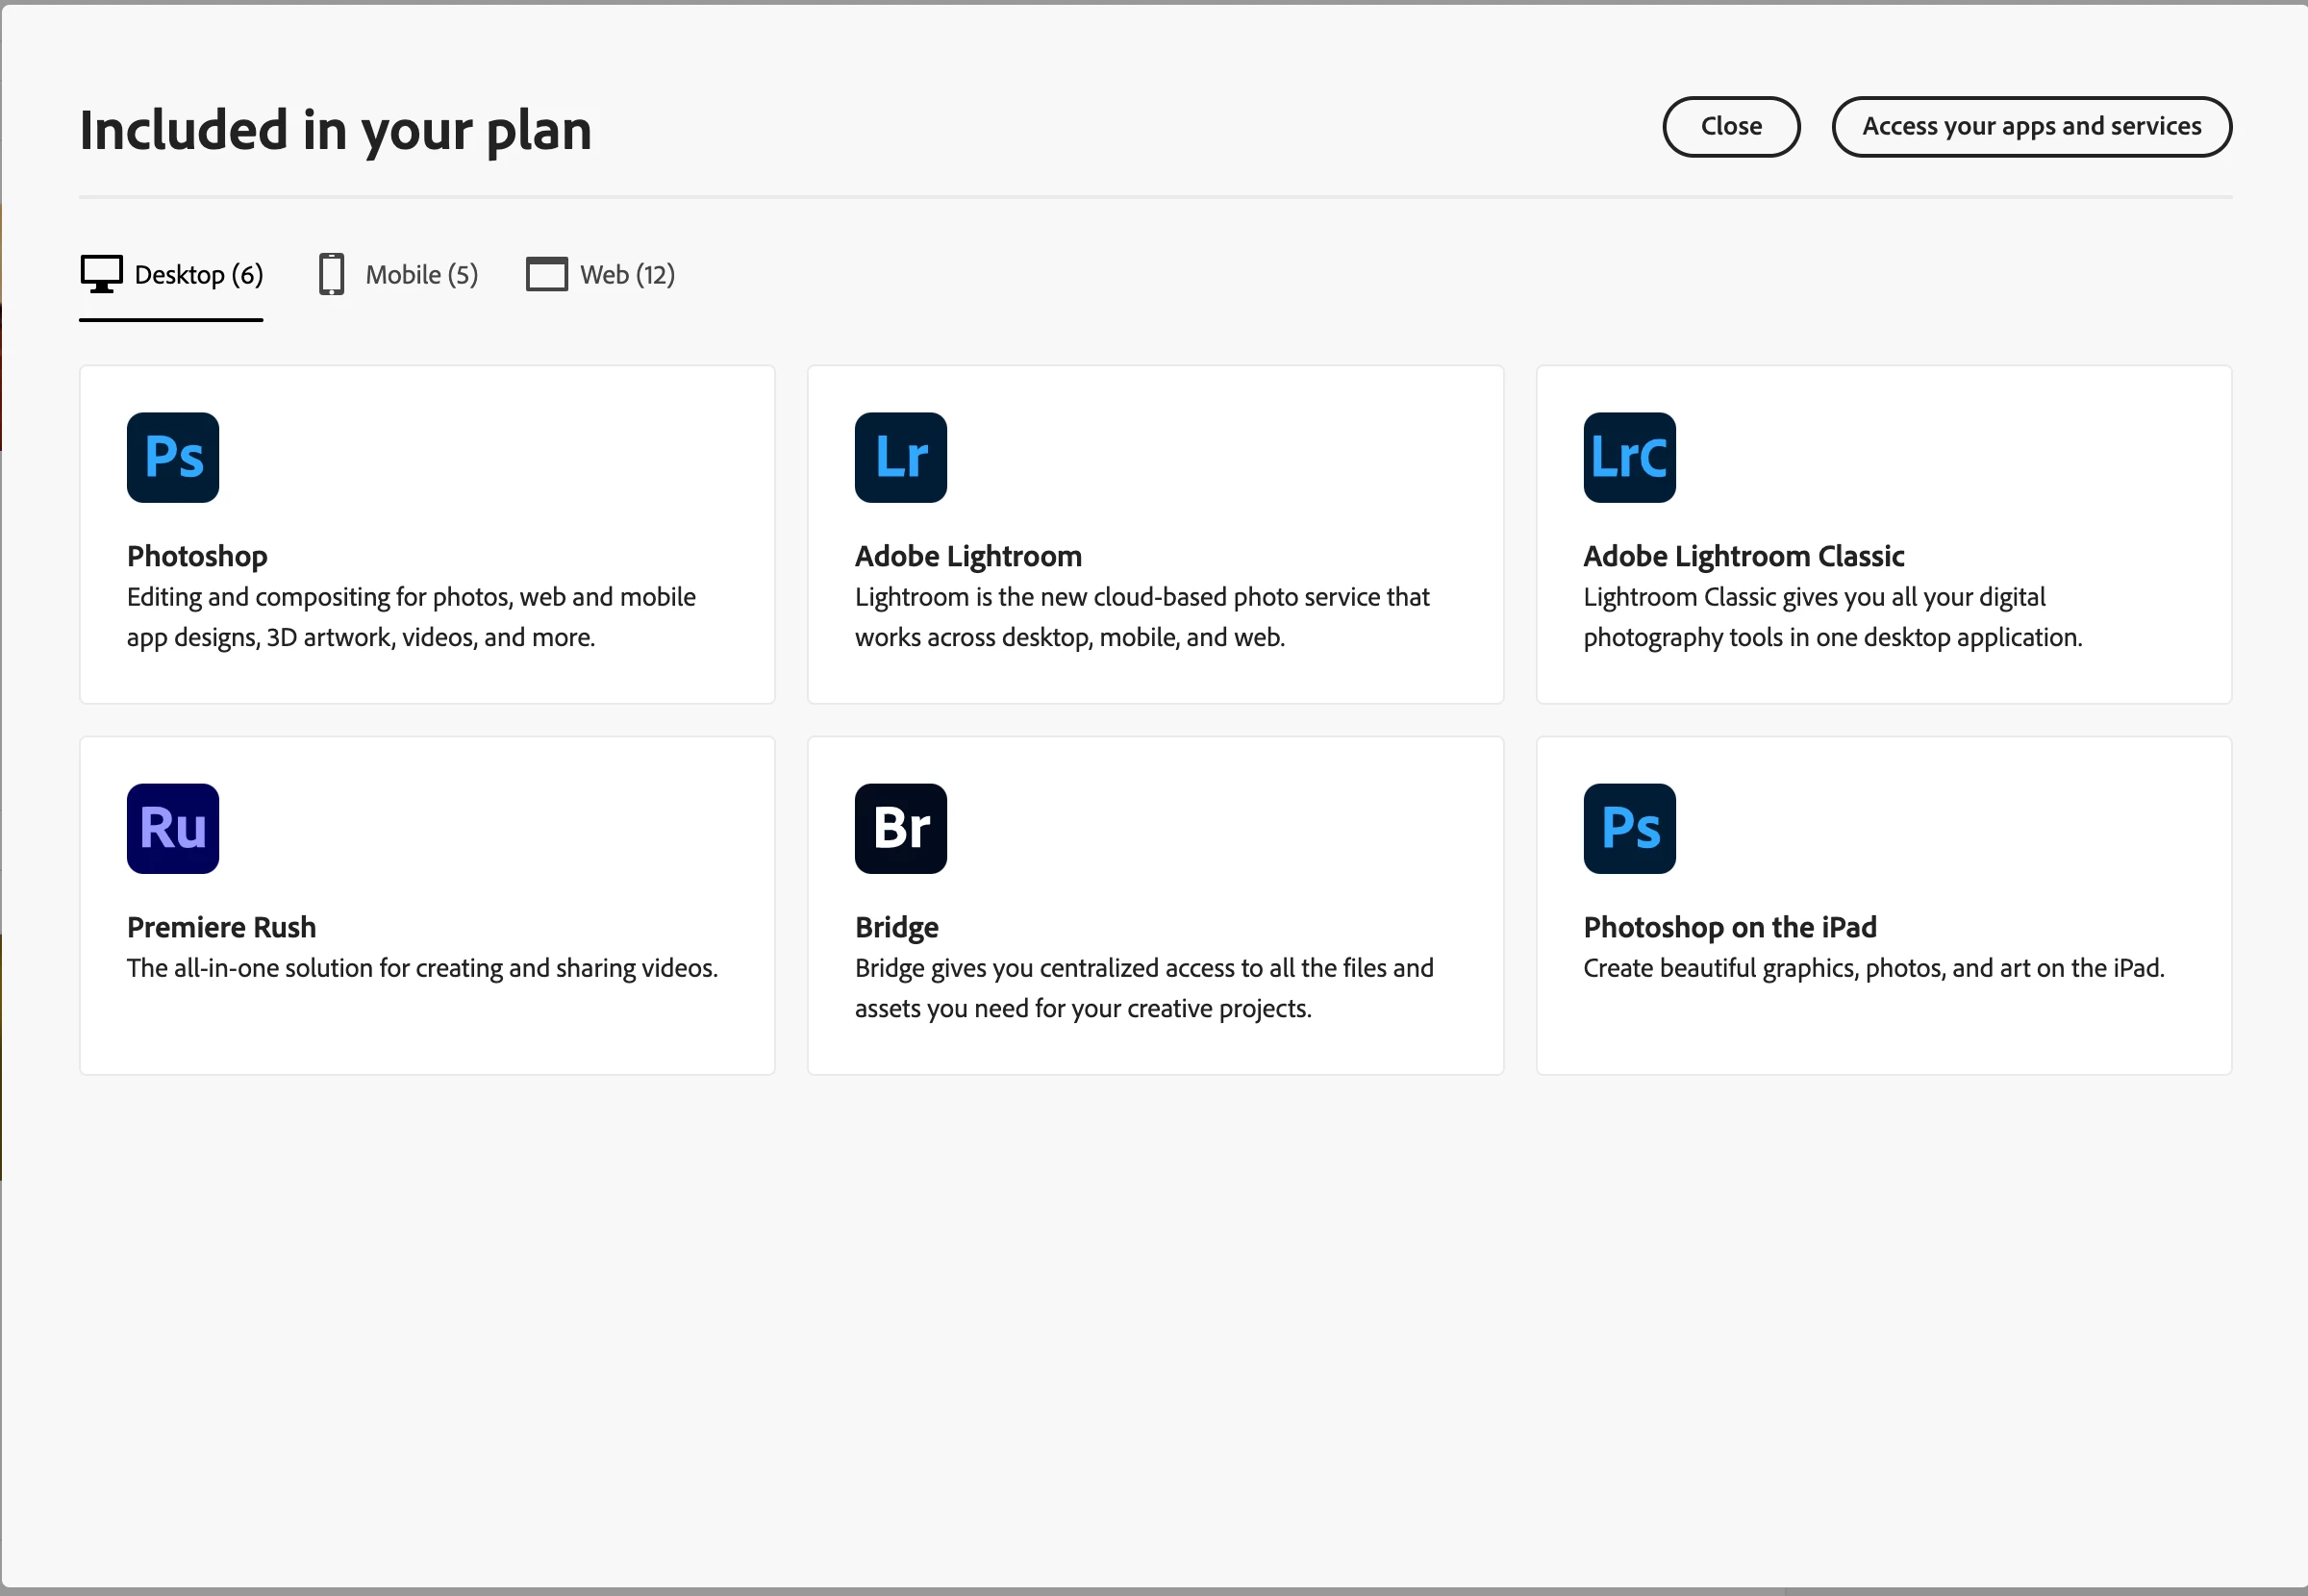Click the Bridge card description
Image resolution: width=2308 pixels, height=1596 pixels.
[1143, 988]
